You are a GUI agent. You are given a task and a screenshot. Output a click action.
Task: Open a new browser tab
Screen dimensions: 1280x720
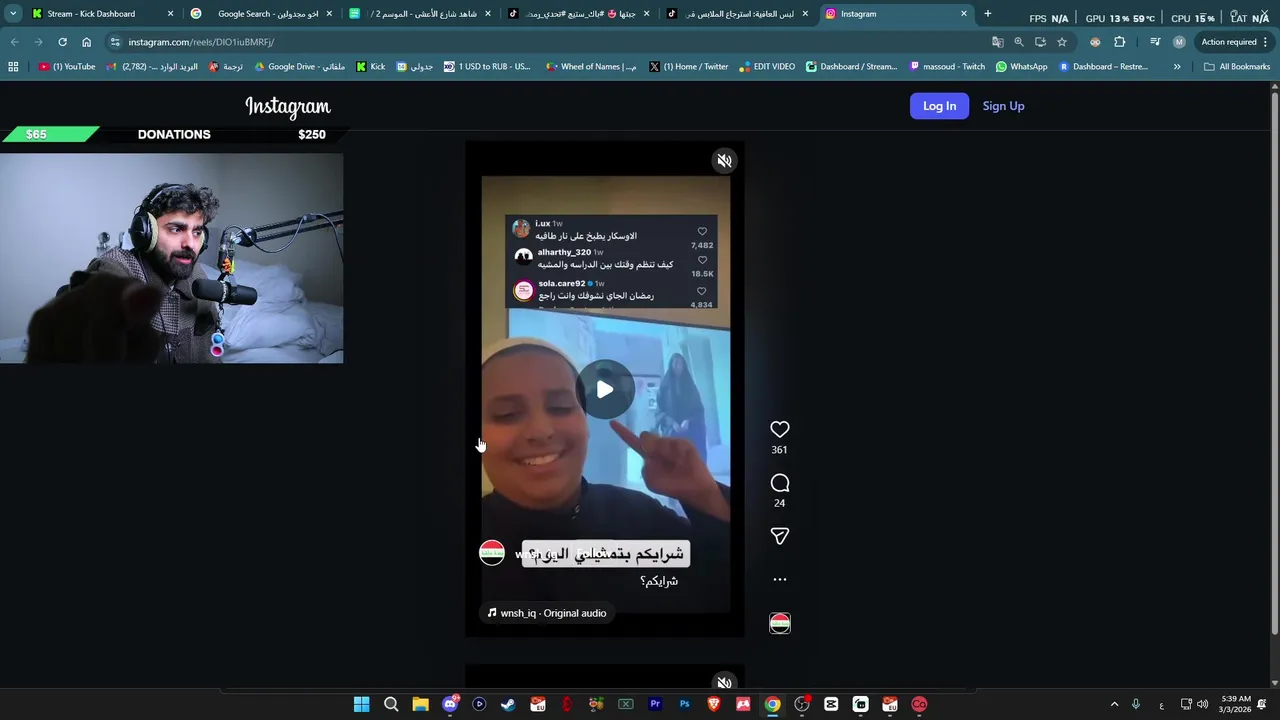pos(987,14)
